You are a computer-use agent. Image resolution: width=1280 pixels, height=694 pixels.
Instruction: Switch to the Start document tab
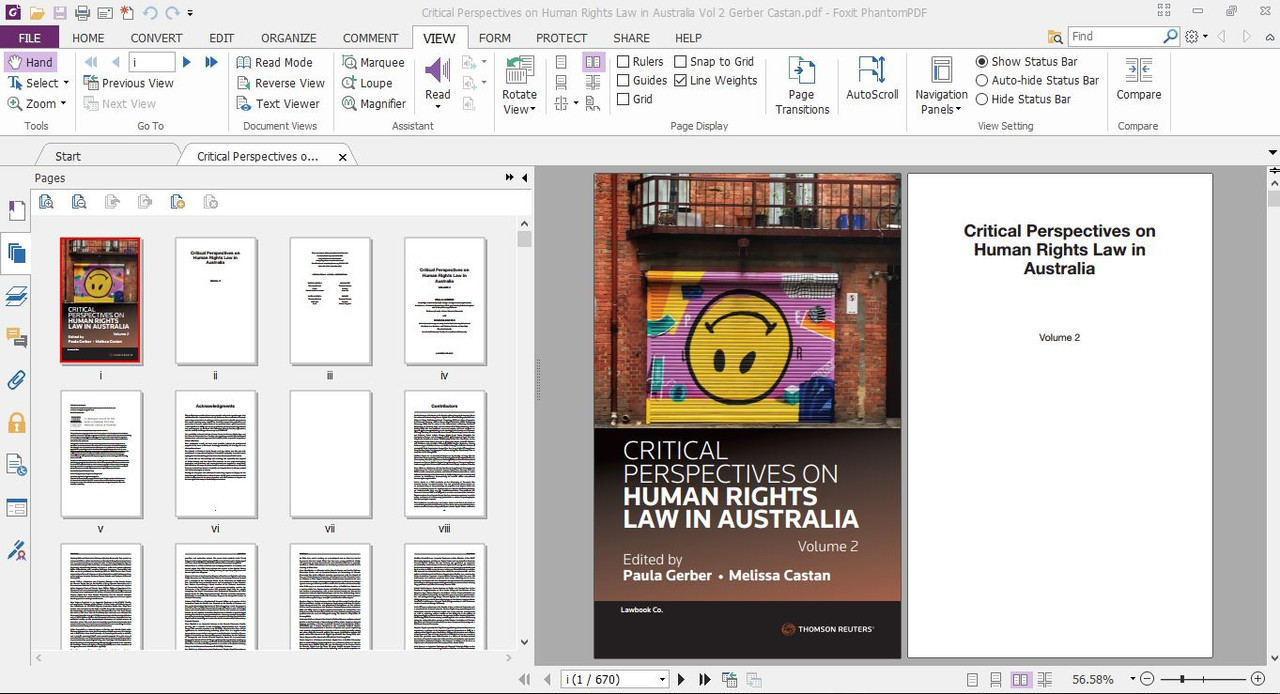(x=68, y=156)
